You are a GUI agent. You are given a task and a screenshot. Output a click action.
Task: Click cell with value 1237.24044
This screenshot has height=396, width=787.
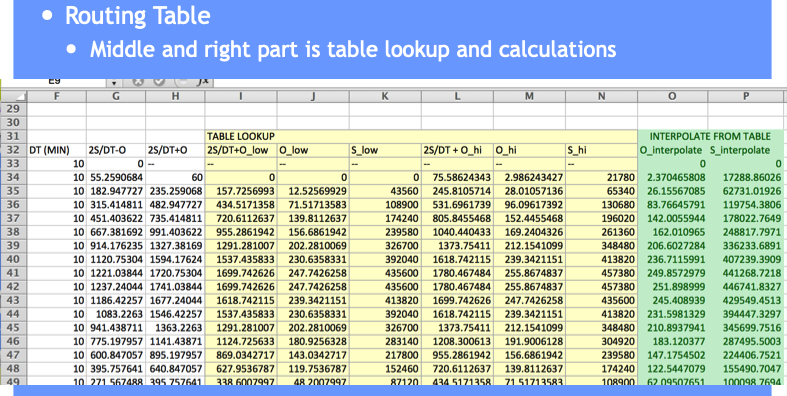tap(116, 287)
